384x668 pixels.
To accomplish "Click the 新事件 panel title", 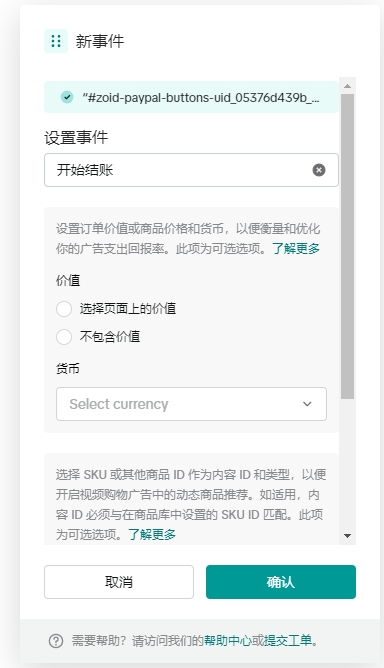I will point(100,41).
